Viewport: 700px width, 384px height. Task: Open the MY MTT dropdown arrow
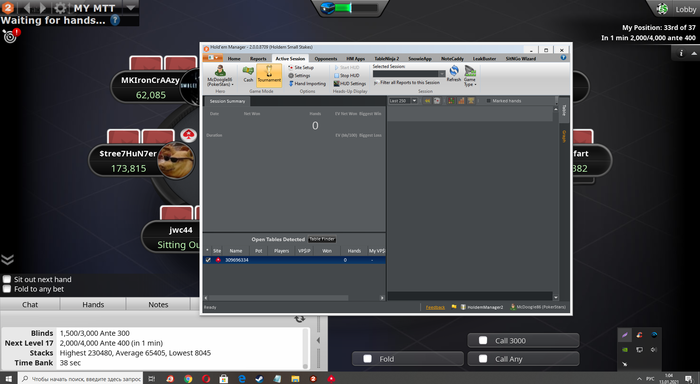(x=130, y=8)
